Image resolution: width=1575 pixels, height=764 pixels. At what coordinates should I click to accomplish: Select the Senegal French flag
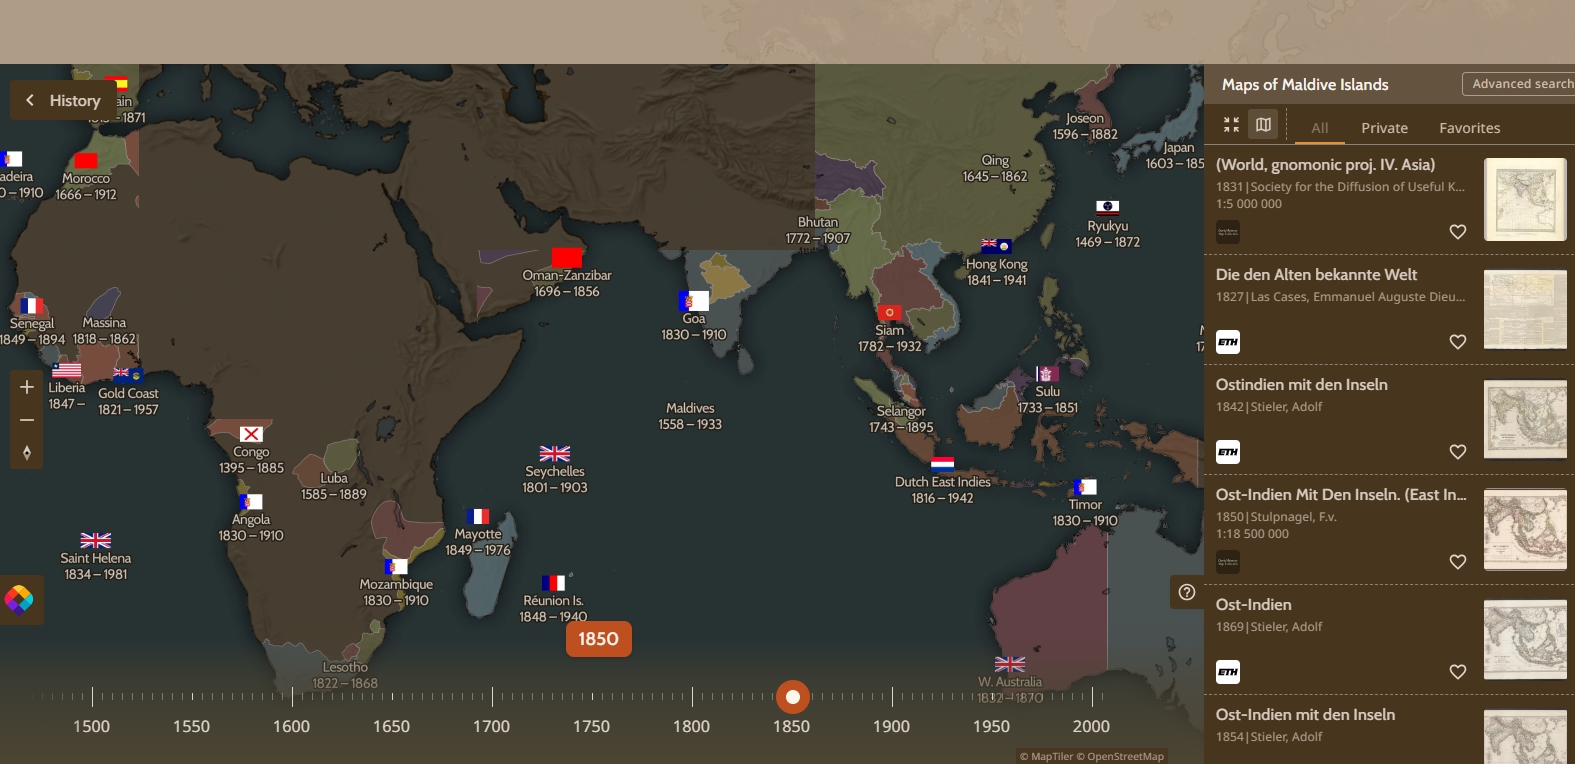[x=31, y=306]
